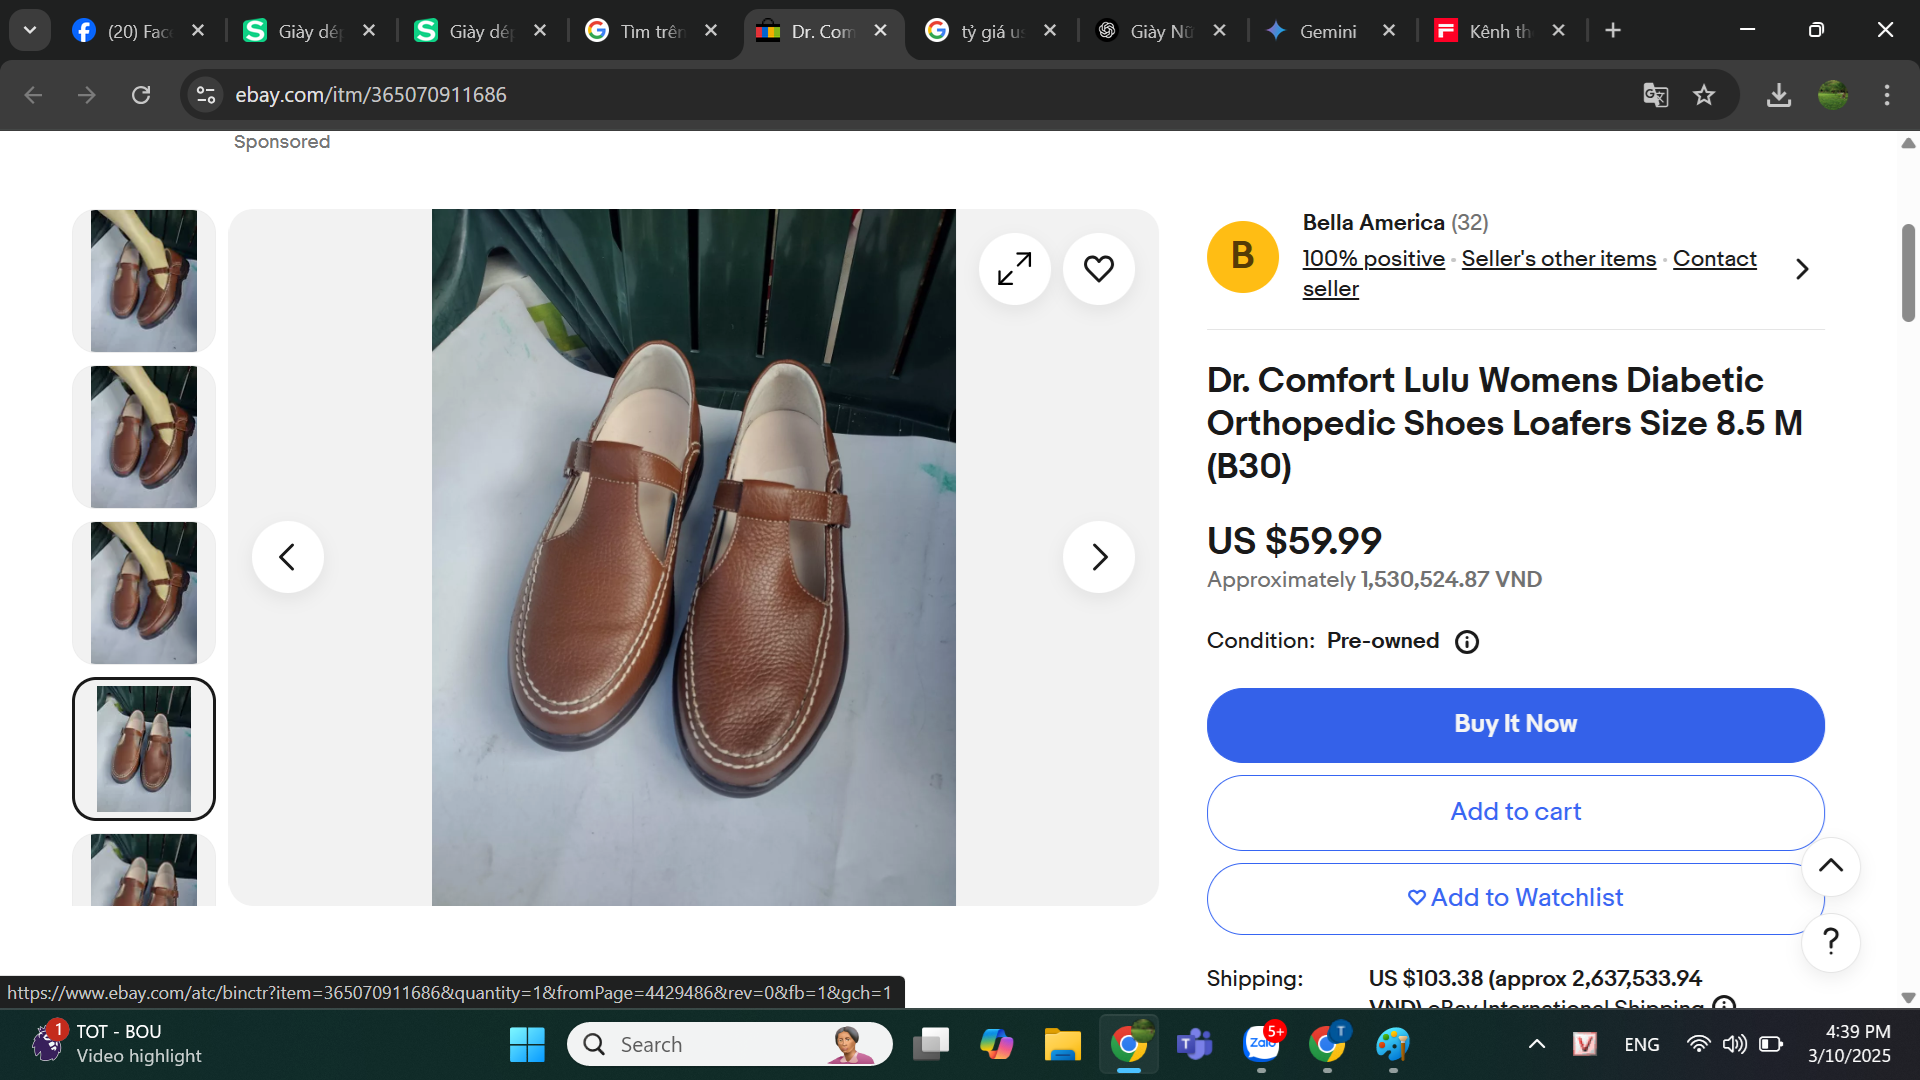
Task: Show hidden system tray icons
Action: coord(1536,1045)
